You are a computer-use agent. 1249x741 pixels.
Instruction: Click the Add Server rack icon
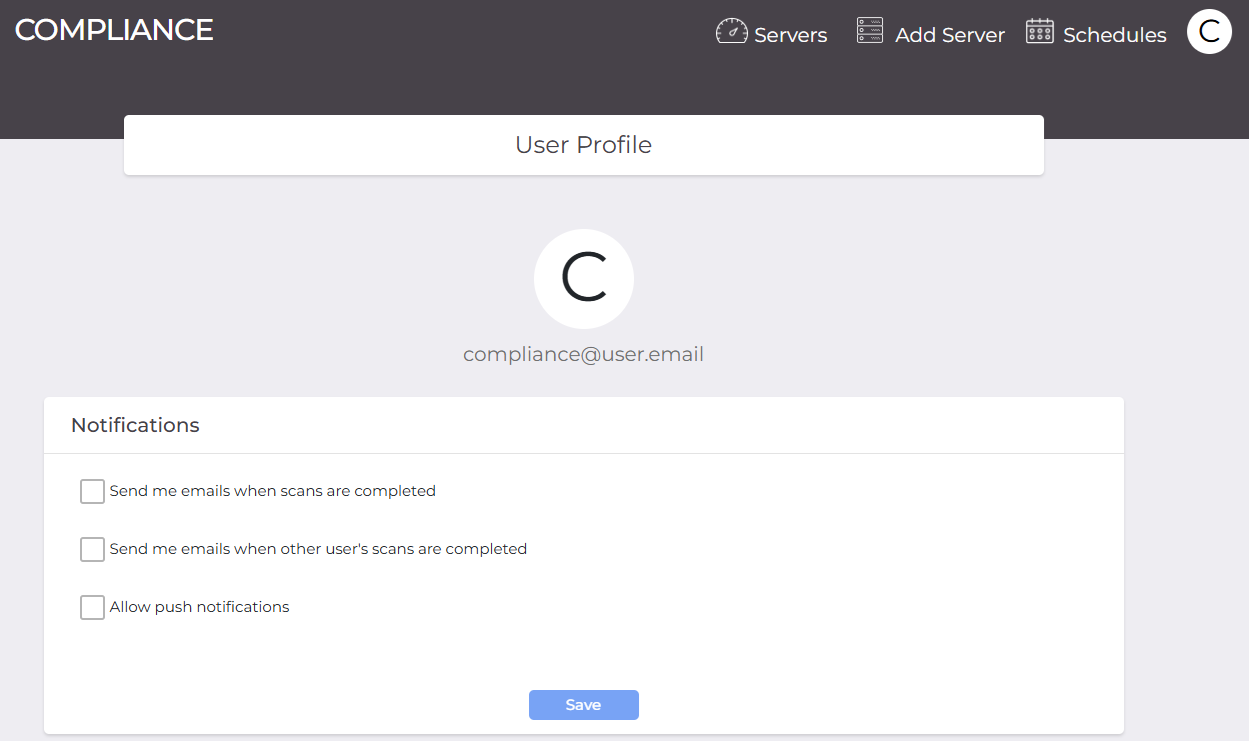point(870,31)
